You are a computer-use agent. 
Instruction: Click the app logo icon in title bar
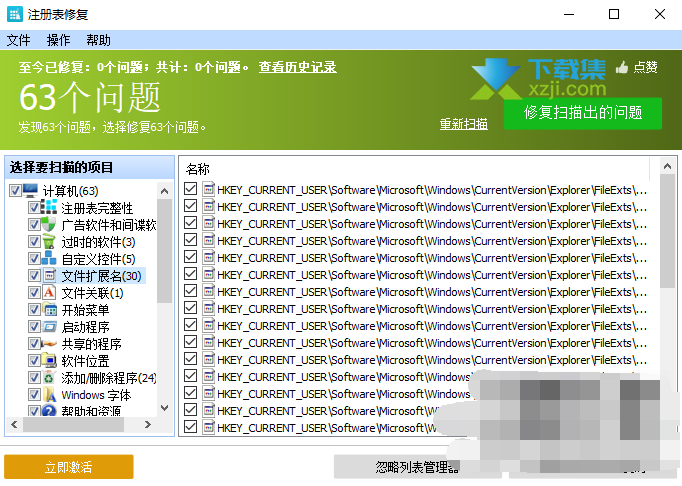15,14
